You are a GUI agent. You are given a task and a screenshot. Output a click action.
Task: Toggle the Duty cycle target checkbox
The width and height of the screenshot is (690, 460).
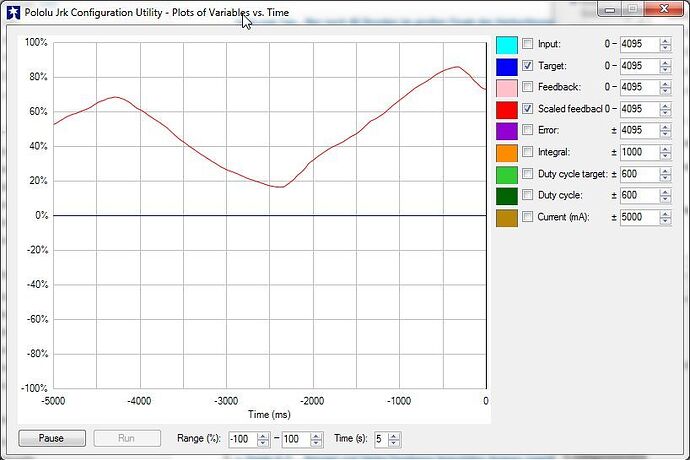click(x=527, y=174)
